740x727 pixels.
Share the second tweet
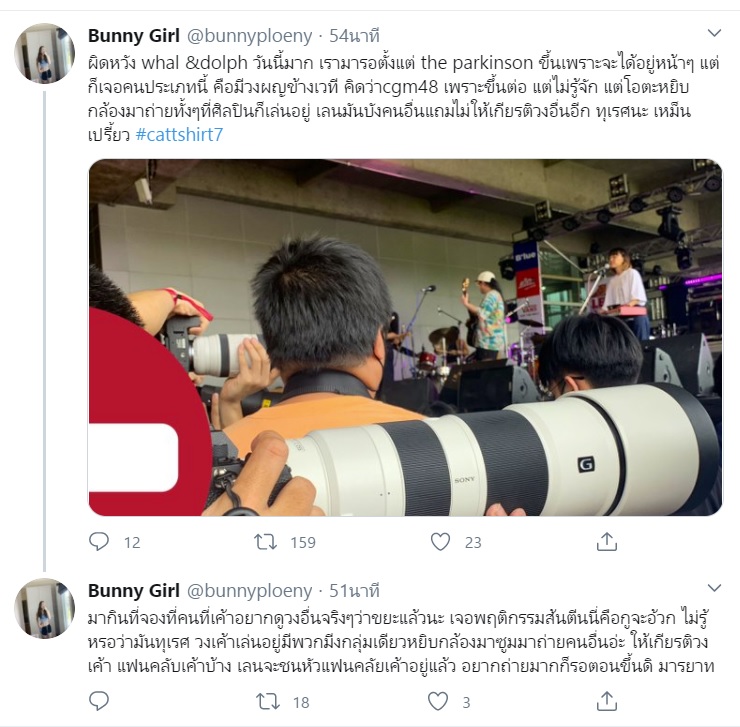607,701
